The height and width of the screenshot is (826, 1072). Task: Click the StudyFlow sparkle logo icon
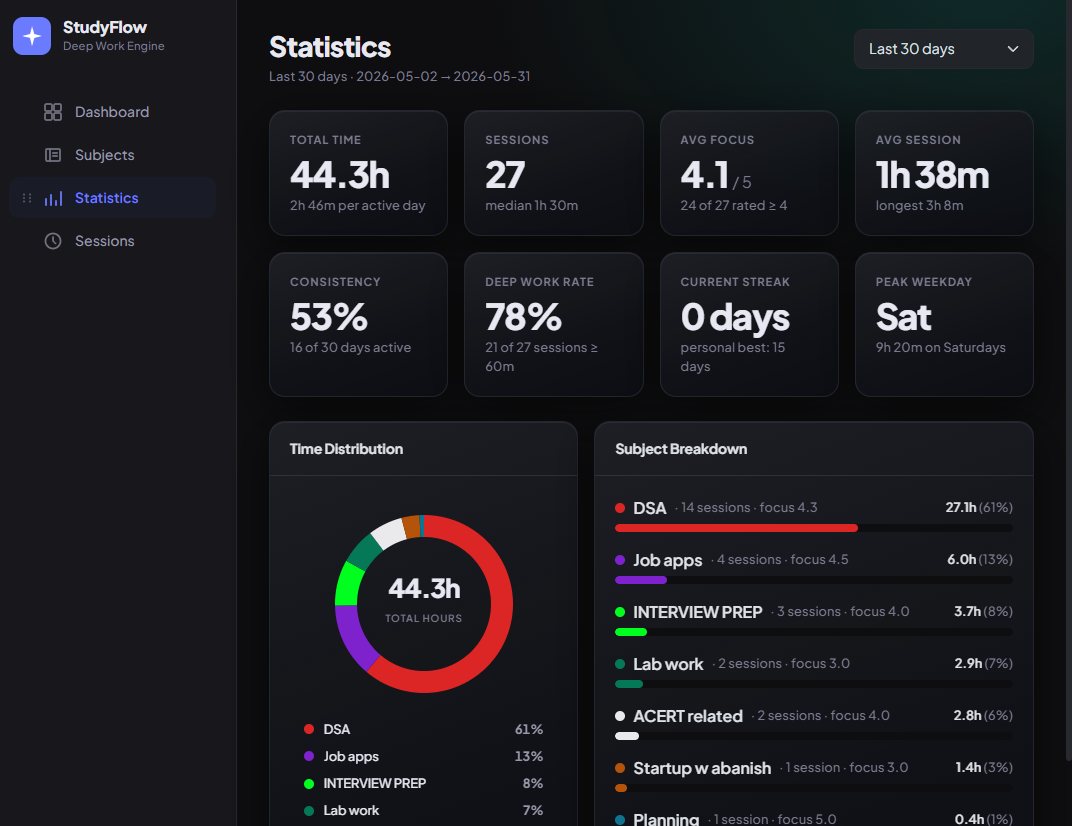point(32,36)
